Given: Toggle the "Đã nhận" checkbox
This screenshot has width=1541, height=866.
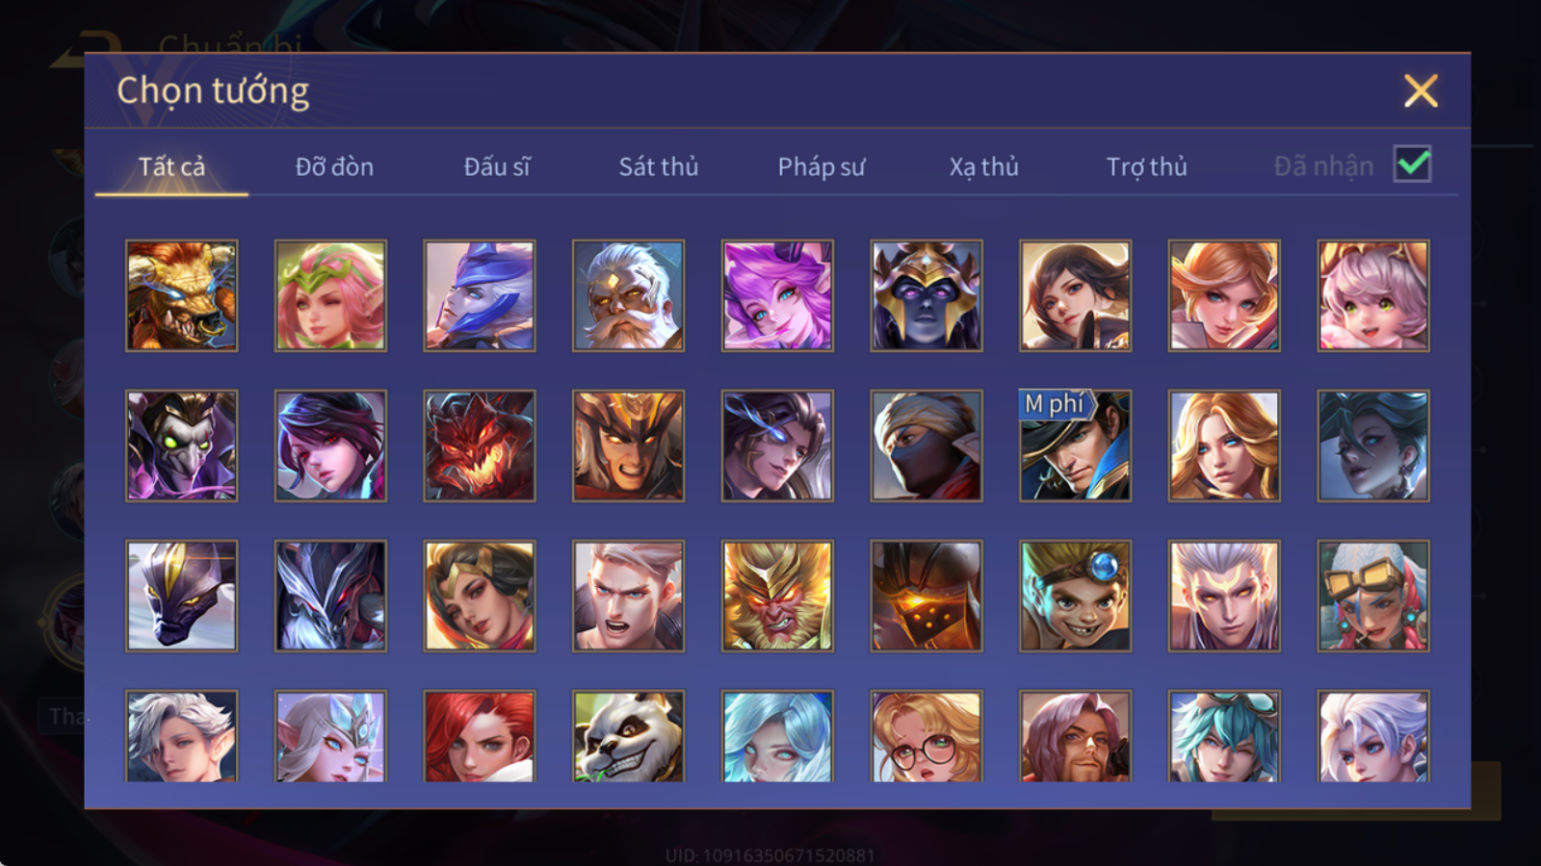Looking at the screenshot, I should 1412,164.
